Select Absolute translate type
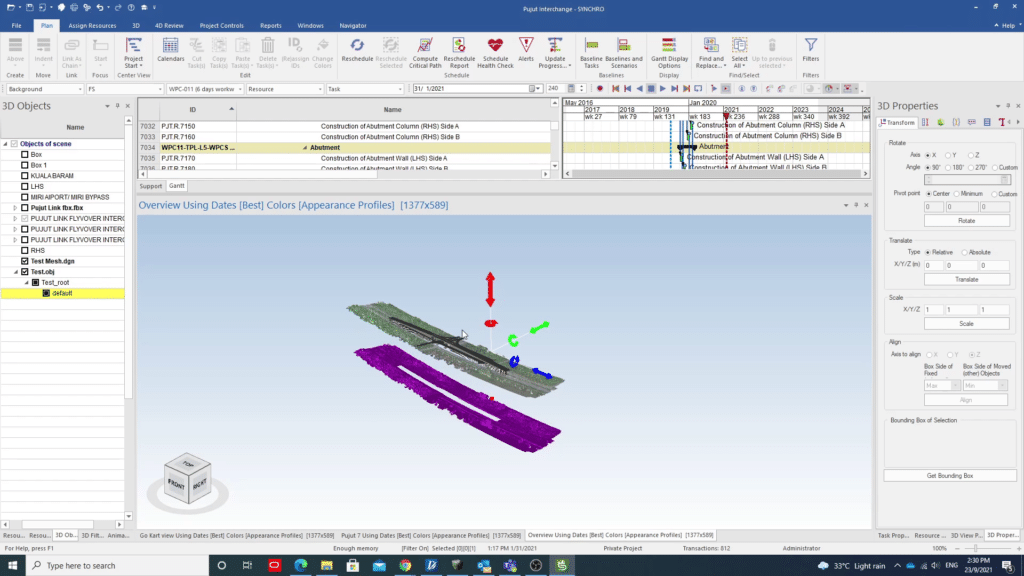 coord(965,253)
